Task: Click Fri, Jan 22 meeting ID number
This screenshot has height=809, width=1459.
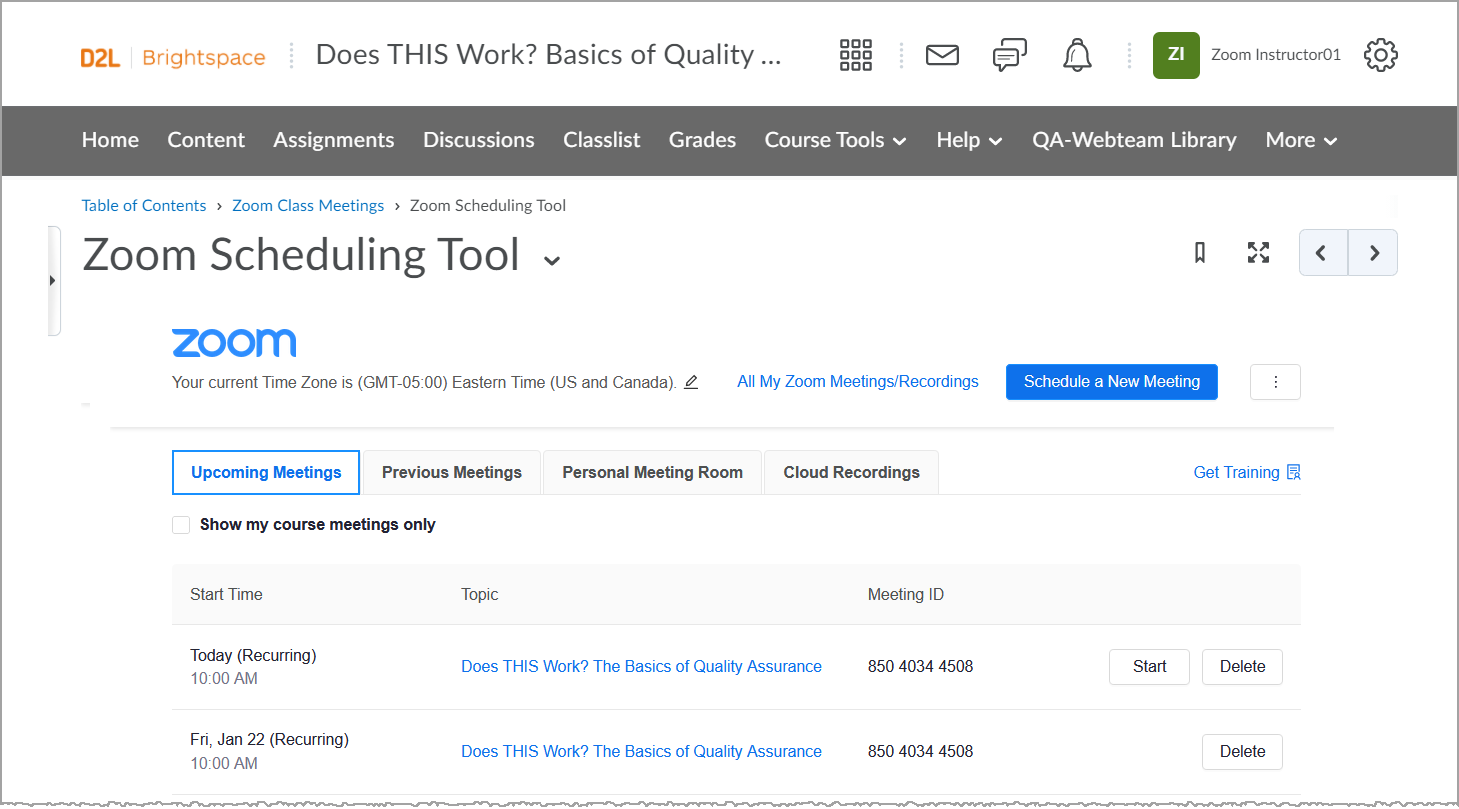Action: click(x=920, y=752)
